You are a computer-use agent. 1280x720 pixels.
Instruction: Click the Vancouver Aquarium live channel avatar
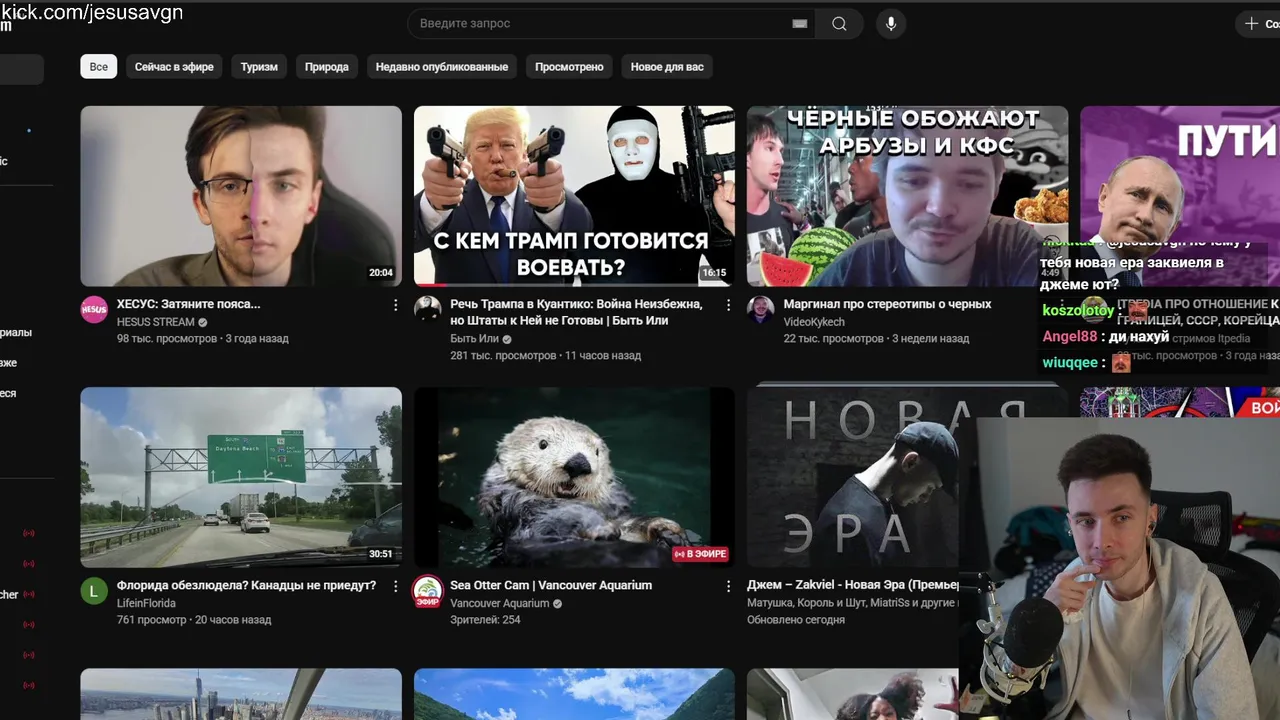coord(427,591)
